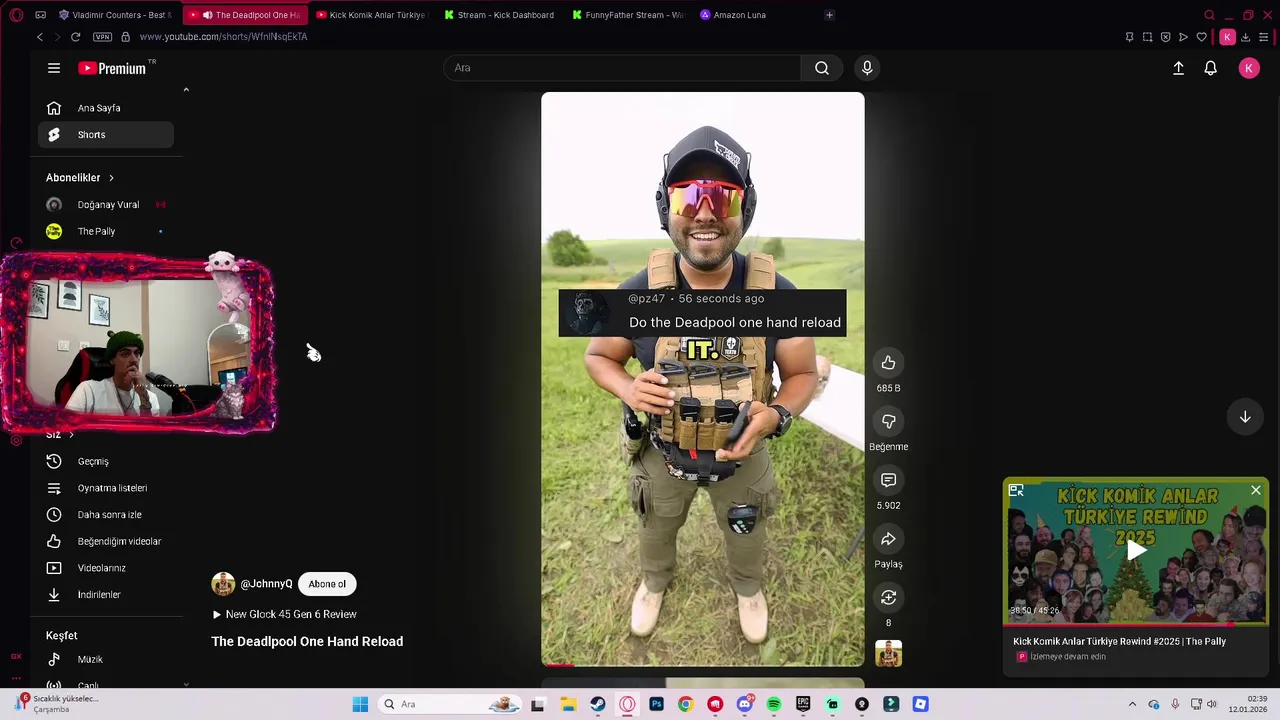The height and width of the screenshot is (720, 1280).
Task: Switch to FunnyFather Stream tab
Action: (628, 15)
